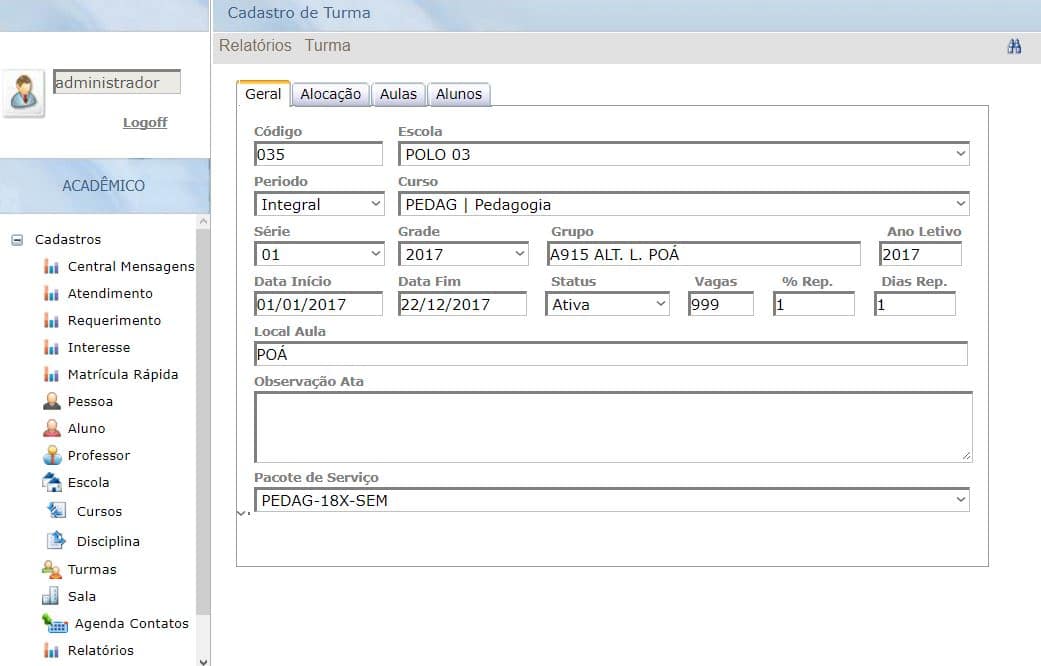Viewport: 1041px width, 666px height.
Task: Click the sidebar Relatórios chart icon
Action: point(51,651)
